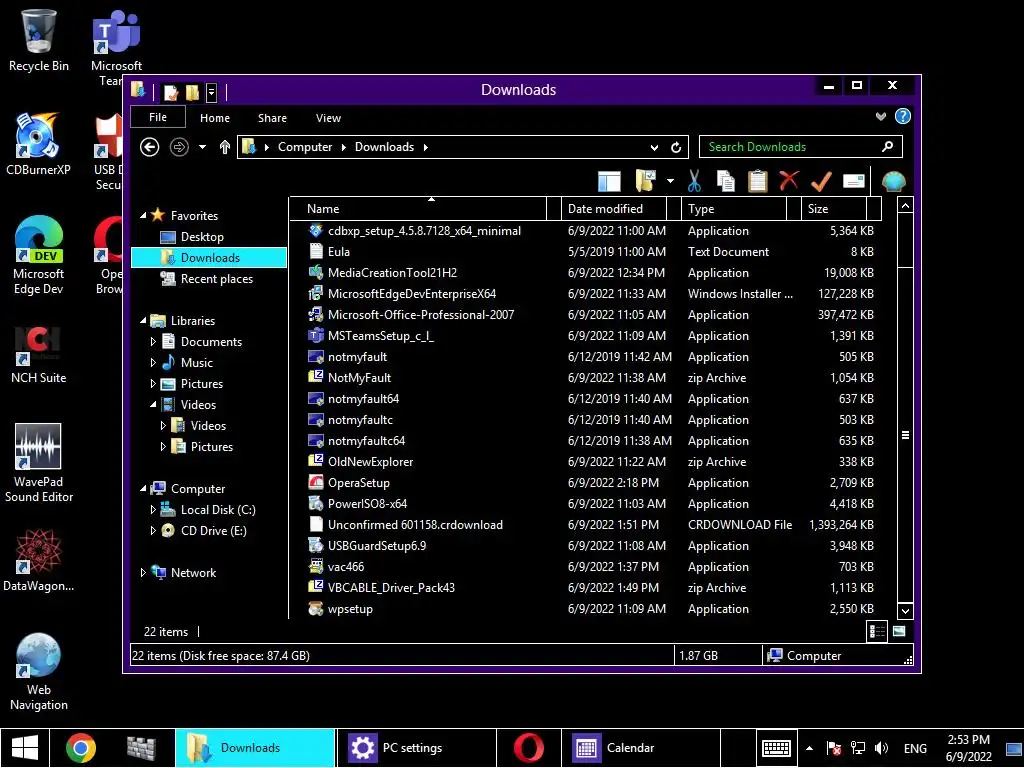Screen dimensions: 1024x768
Task: Sort files by Date modified column
Action: 614,209
